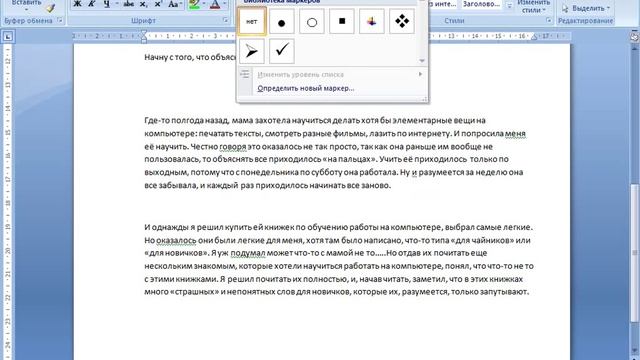
Task: Open 'Выделить' dropdown in Редактирование
Action: point(586,8)
